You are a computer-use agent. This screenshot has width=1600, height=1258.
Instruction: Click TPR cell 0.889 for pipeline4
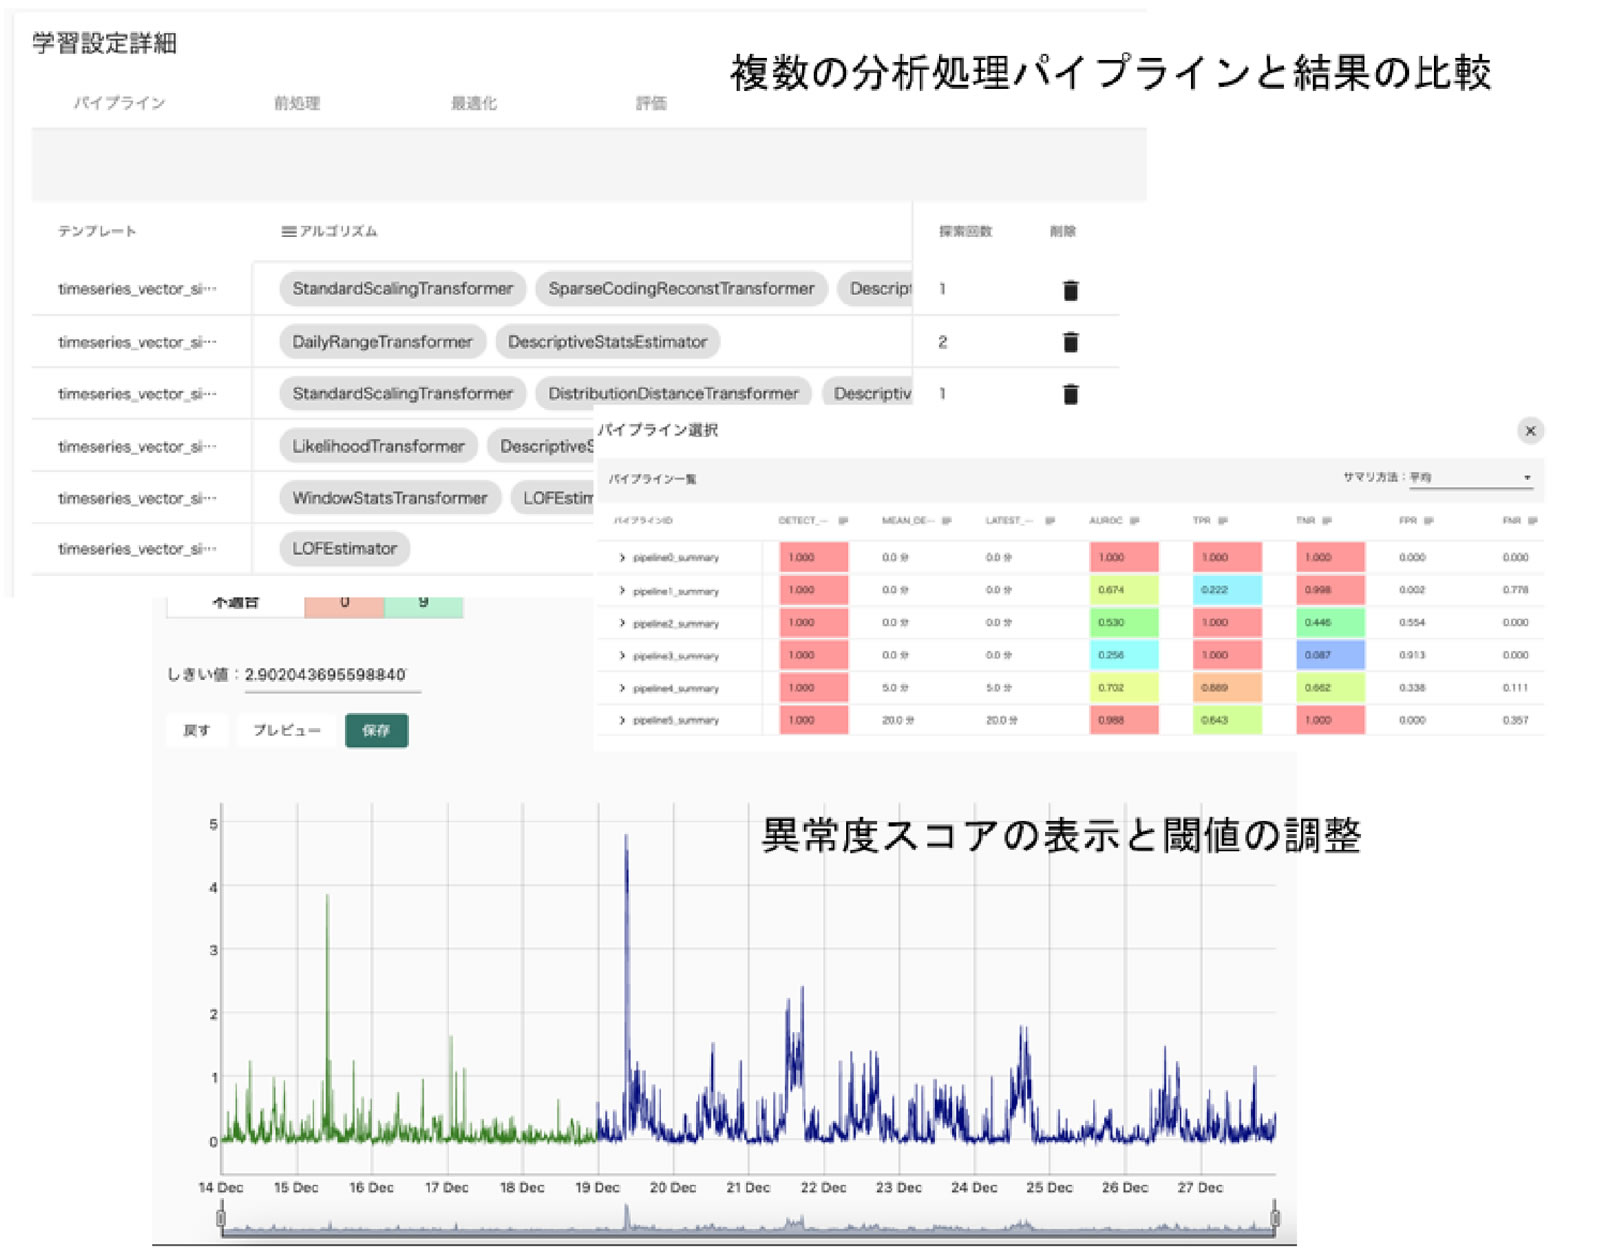pyautogui.click(x=1227, y=688)
